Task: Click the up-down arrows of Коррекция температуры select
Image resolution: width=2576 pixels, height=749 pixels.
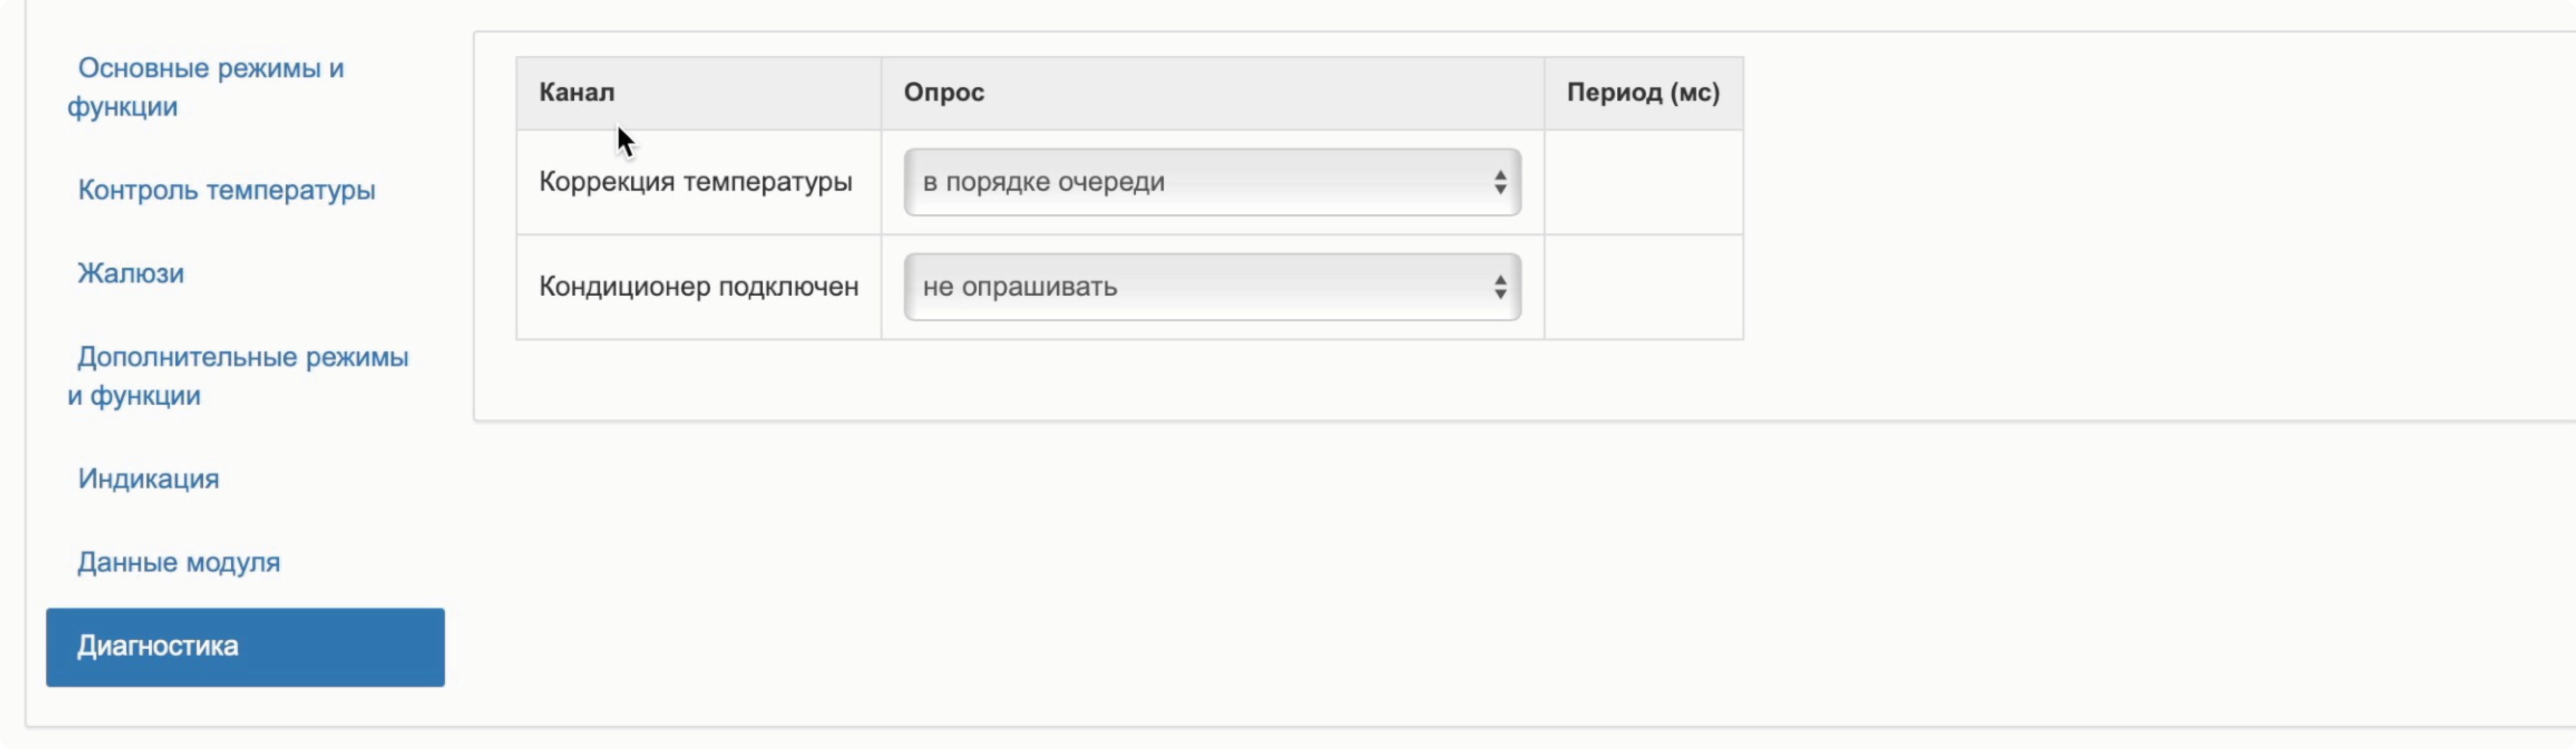Action: point(1500,182)
